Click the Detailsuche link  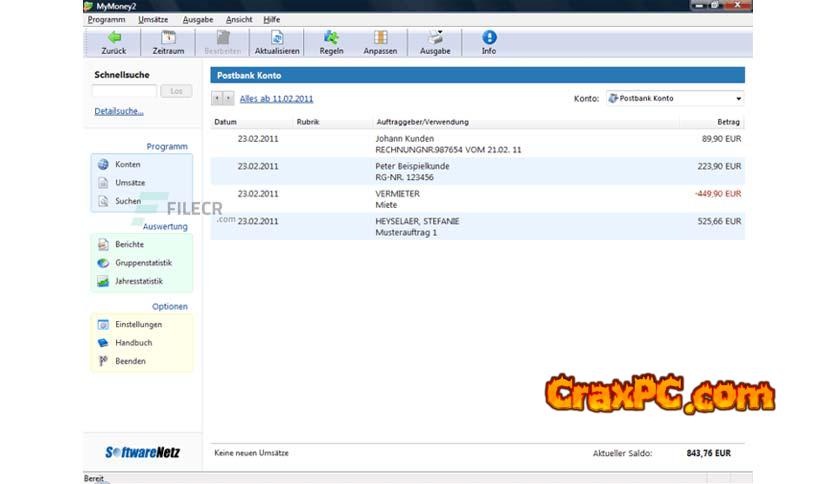(119, 111)
